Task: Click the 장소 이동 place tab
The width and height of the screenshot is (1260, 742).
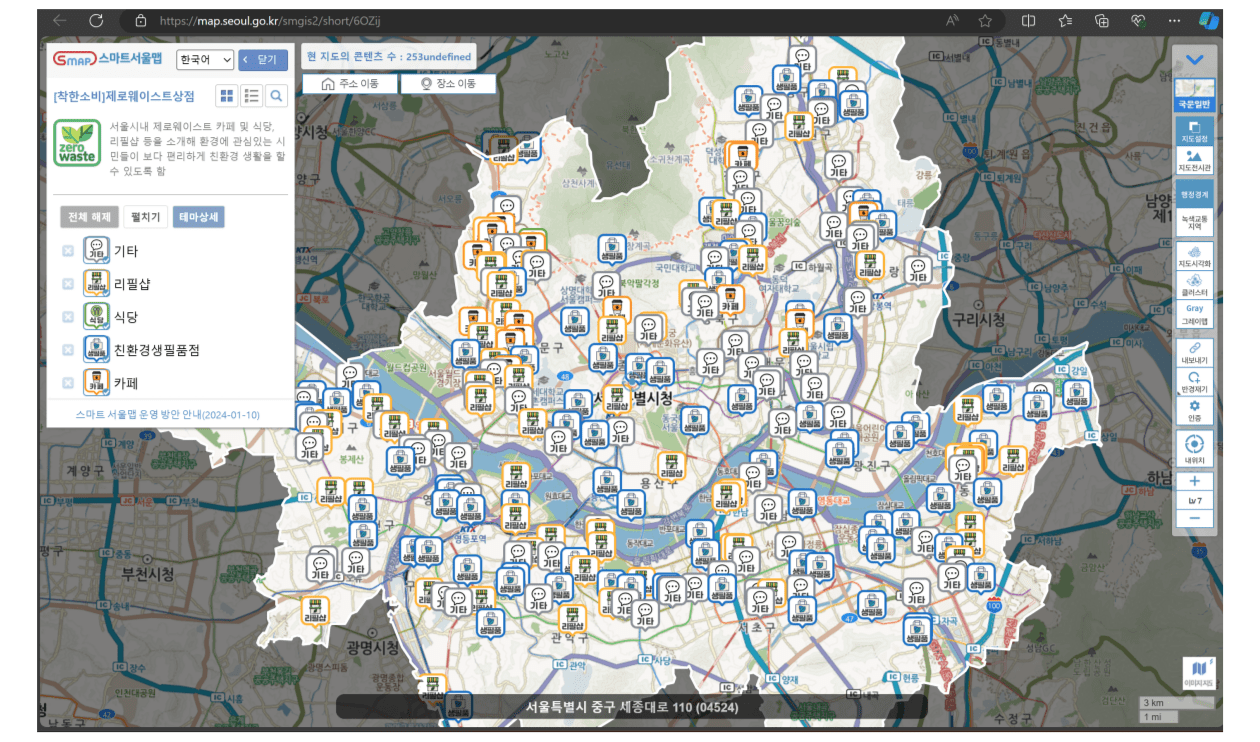Action: click(448, 84)
